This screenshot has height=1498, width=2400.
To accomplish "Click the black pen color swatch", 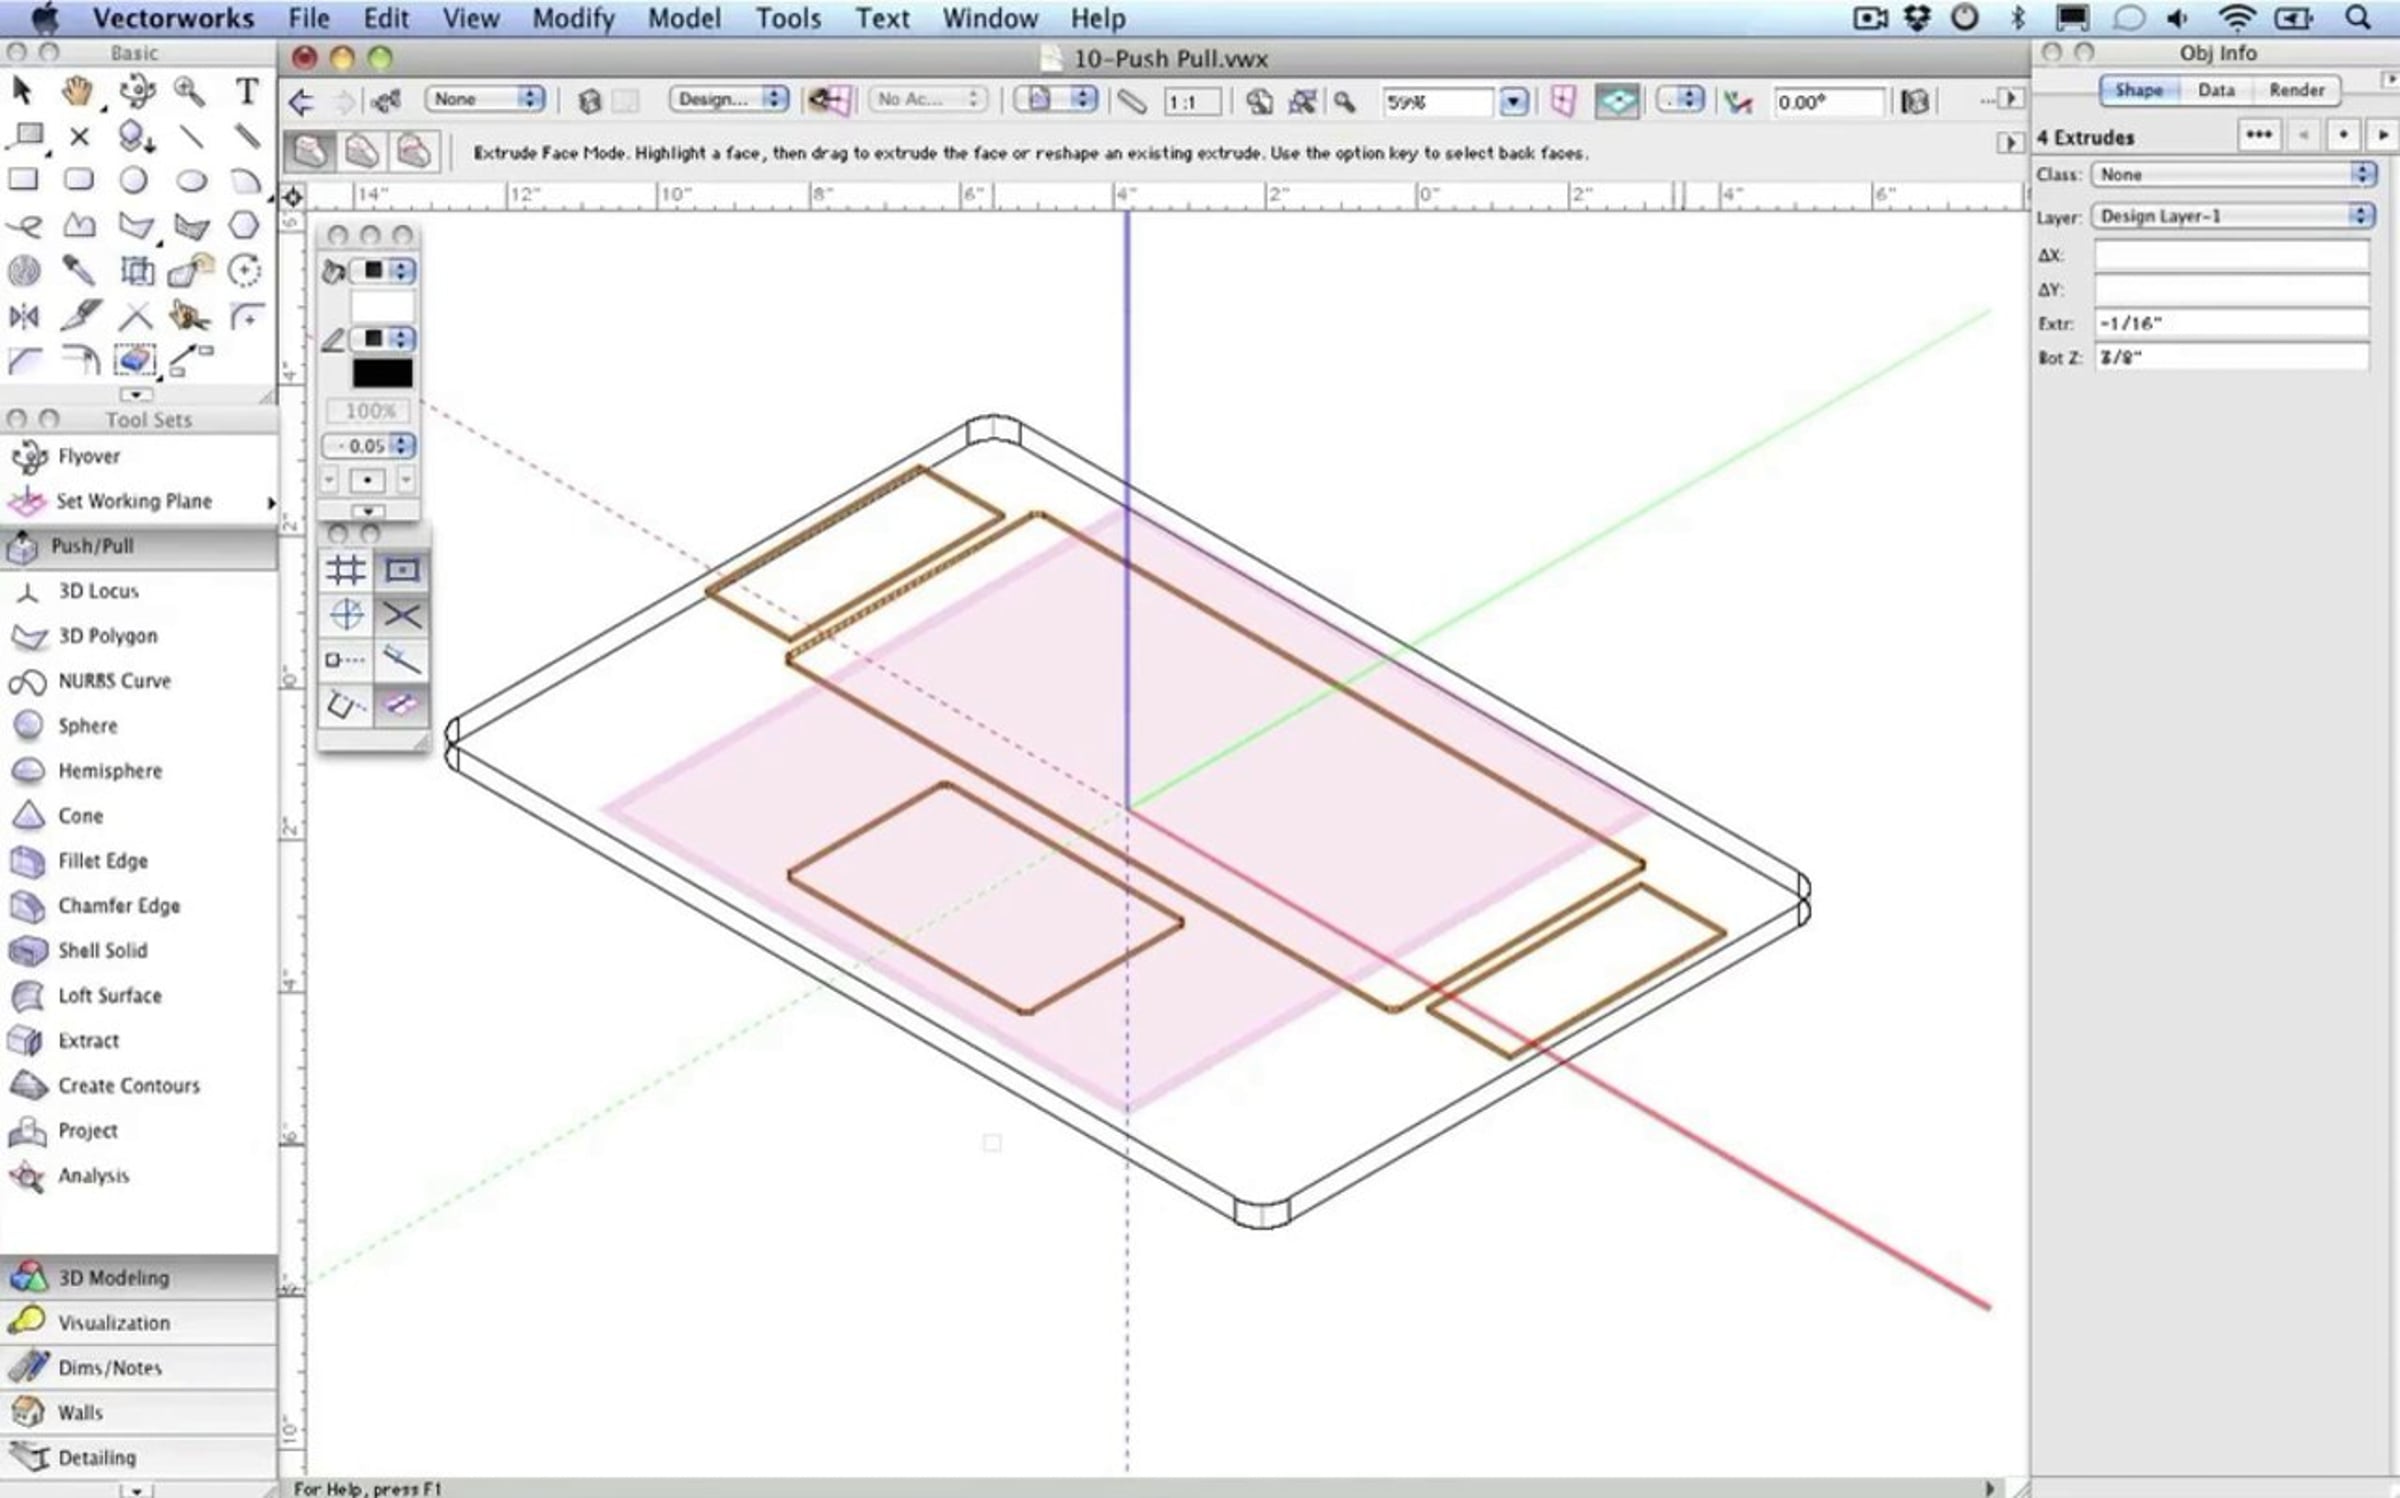I will coord(382,374).
